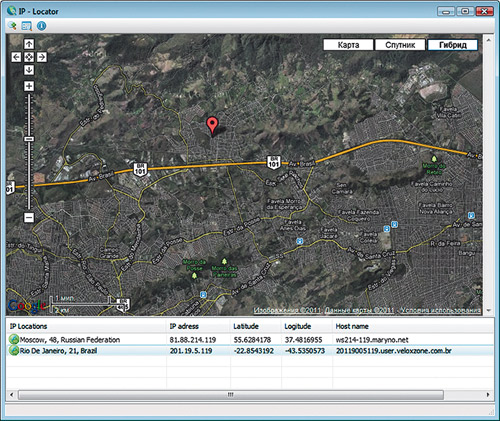Screen dimensions: 500x421
Task: Click the horizontal scrollbar left arrow
Action: click(11, 395)
